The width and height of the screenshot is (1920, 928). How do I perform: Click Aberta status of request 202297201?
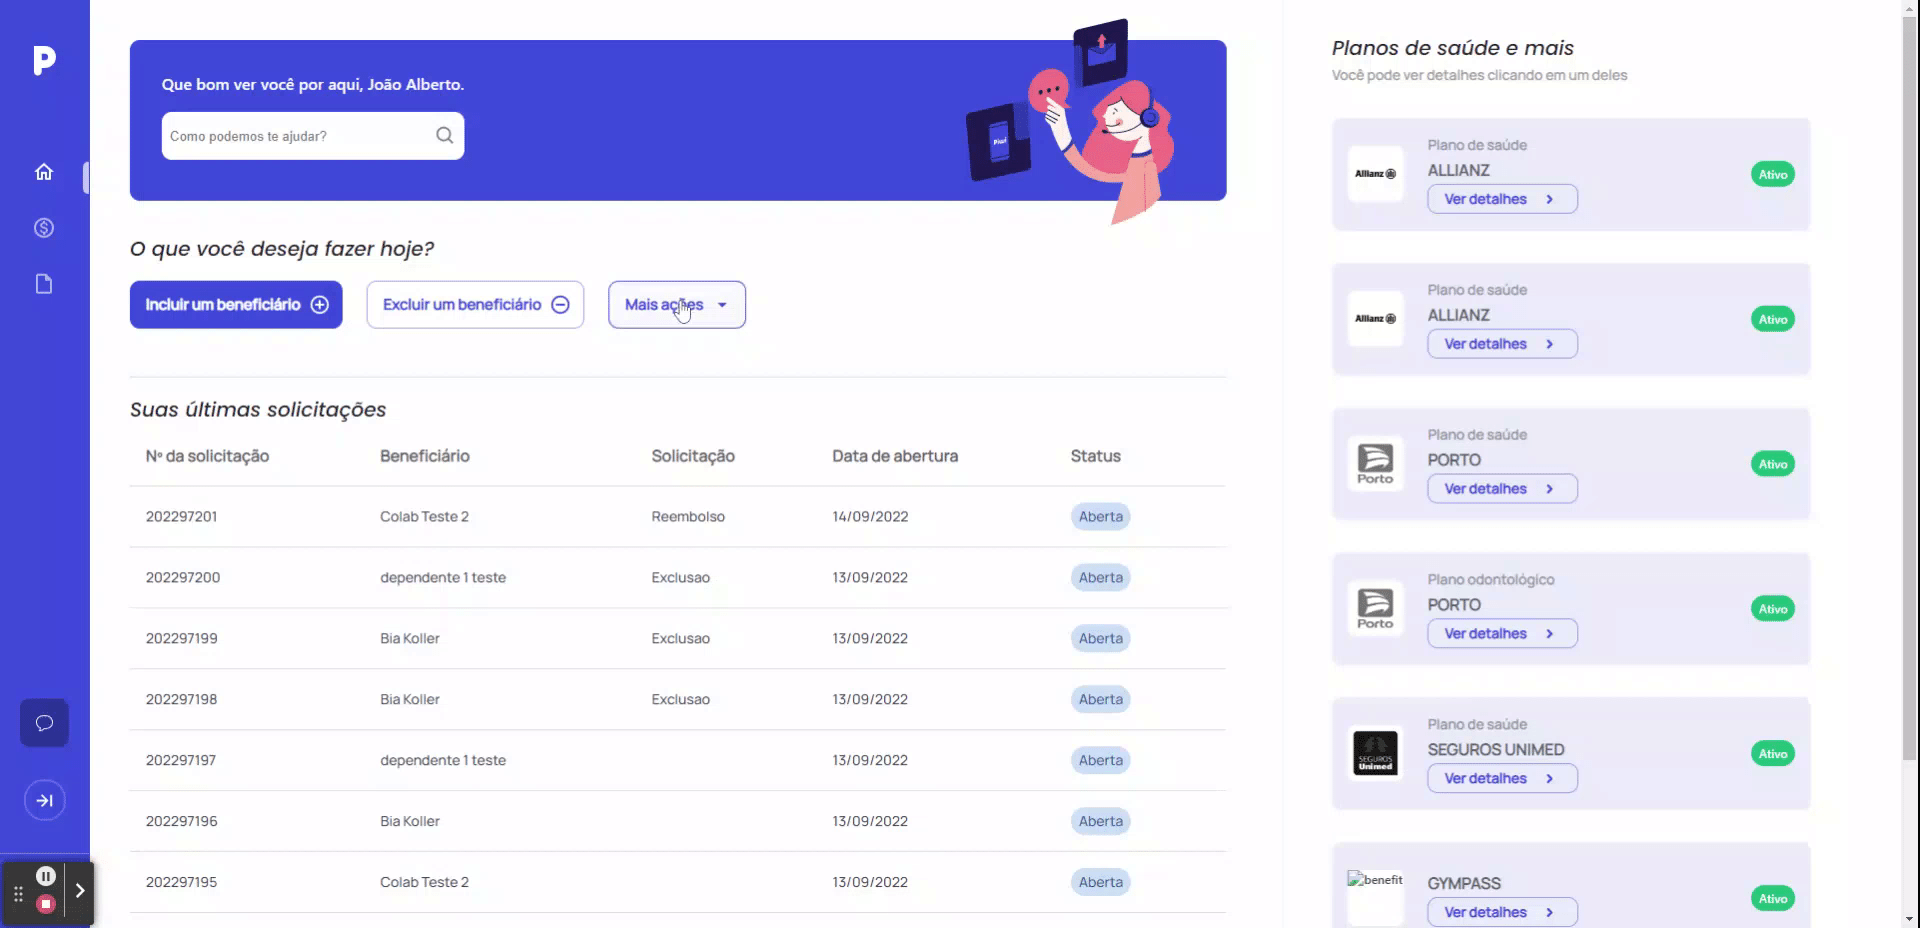click(x=1100, y=517)
